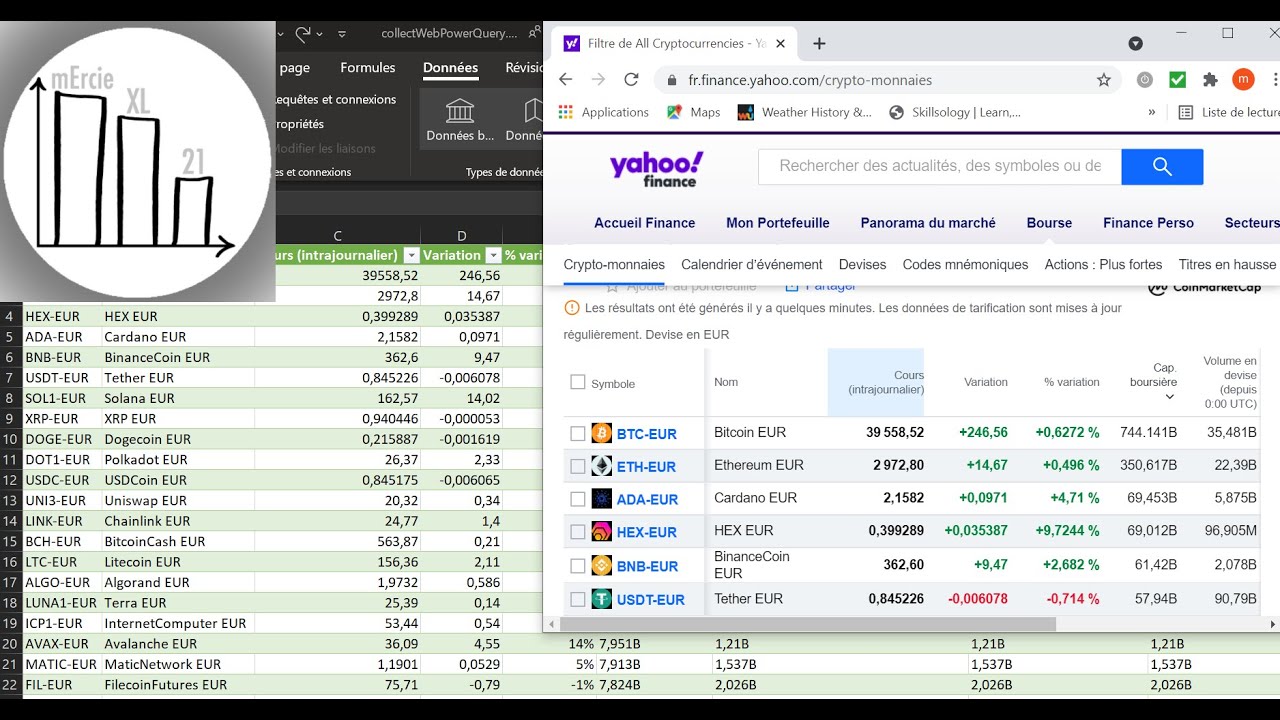
Task: Open Excel Quick Access Toolbar customize dropdown
Action: click(342, 33)
